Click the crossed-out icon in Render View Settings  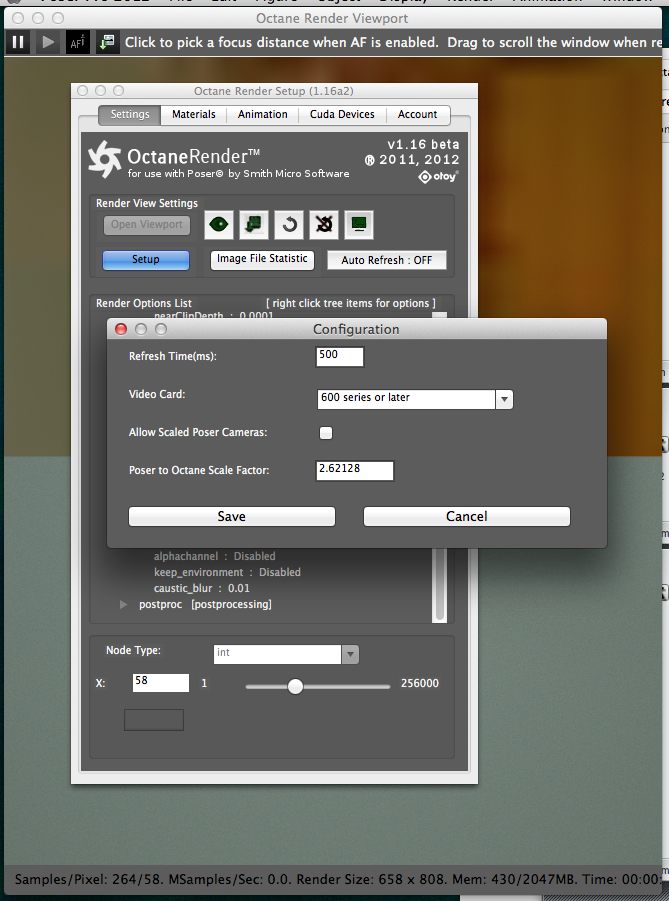[x=324, y=224]
